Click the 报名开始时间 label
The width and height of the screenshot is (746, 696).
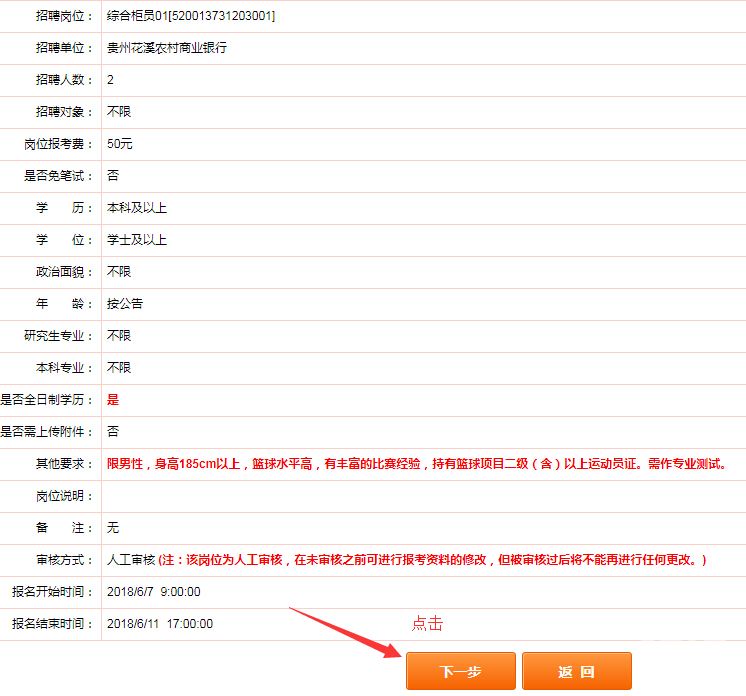[52, 591]
